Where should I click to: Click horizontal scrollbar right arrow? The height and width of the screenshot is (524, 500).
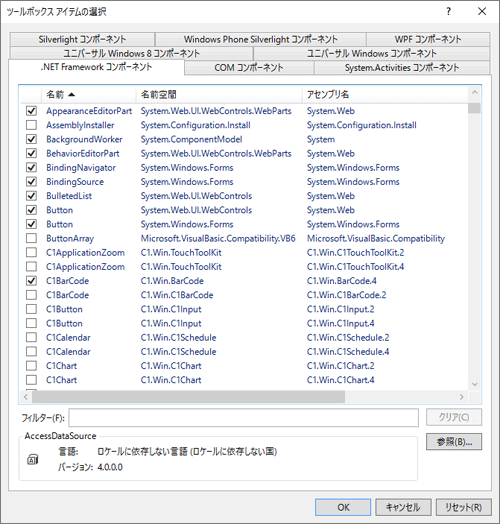coord(462,397)
